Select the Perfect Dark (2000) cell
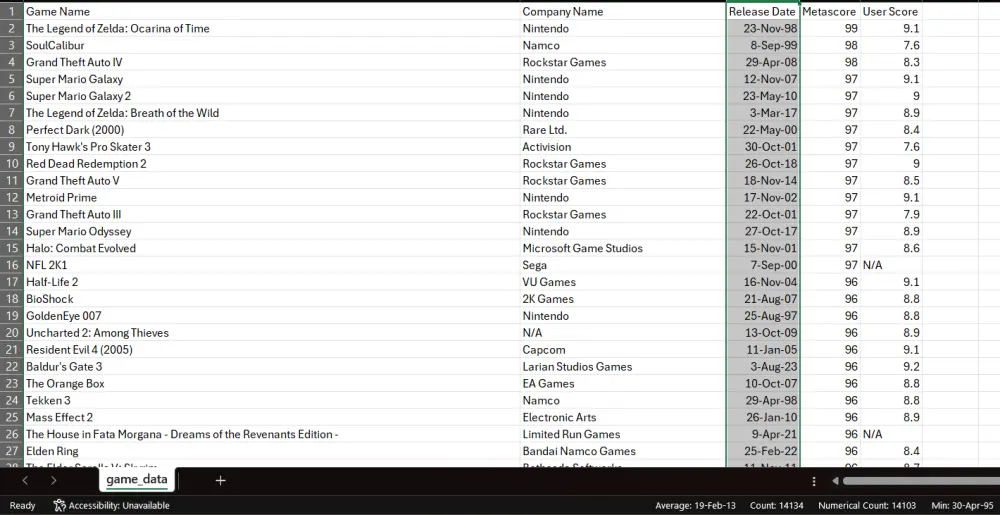 (x=272, y=130)
